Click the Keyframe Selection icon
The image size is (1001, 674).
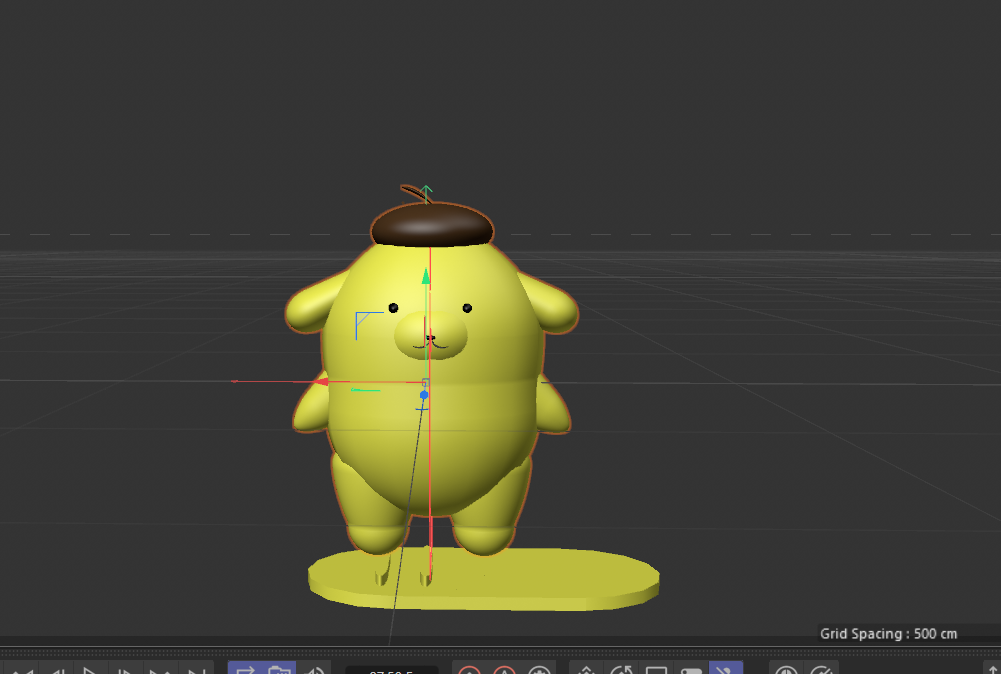click(x=540, y=669)
